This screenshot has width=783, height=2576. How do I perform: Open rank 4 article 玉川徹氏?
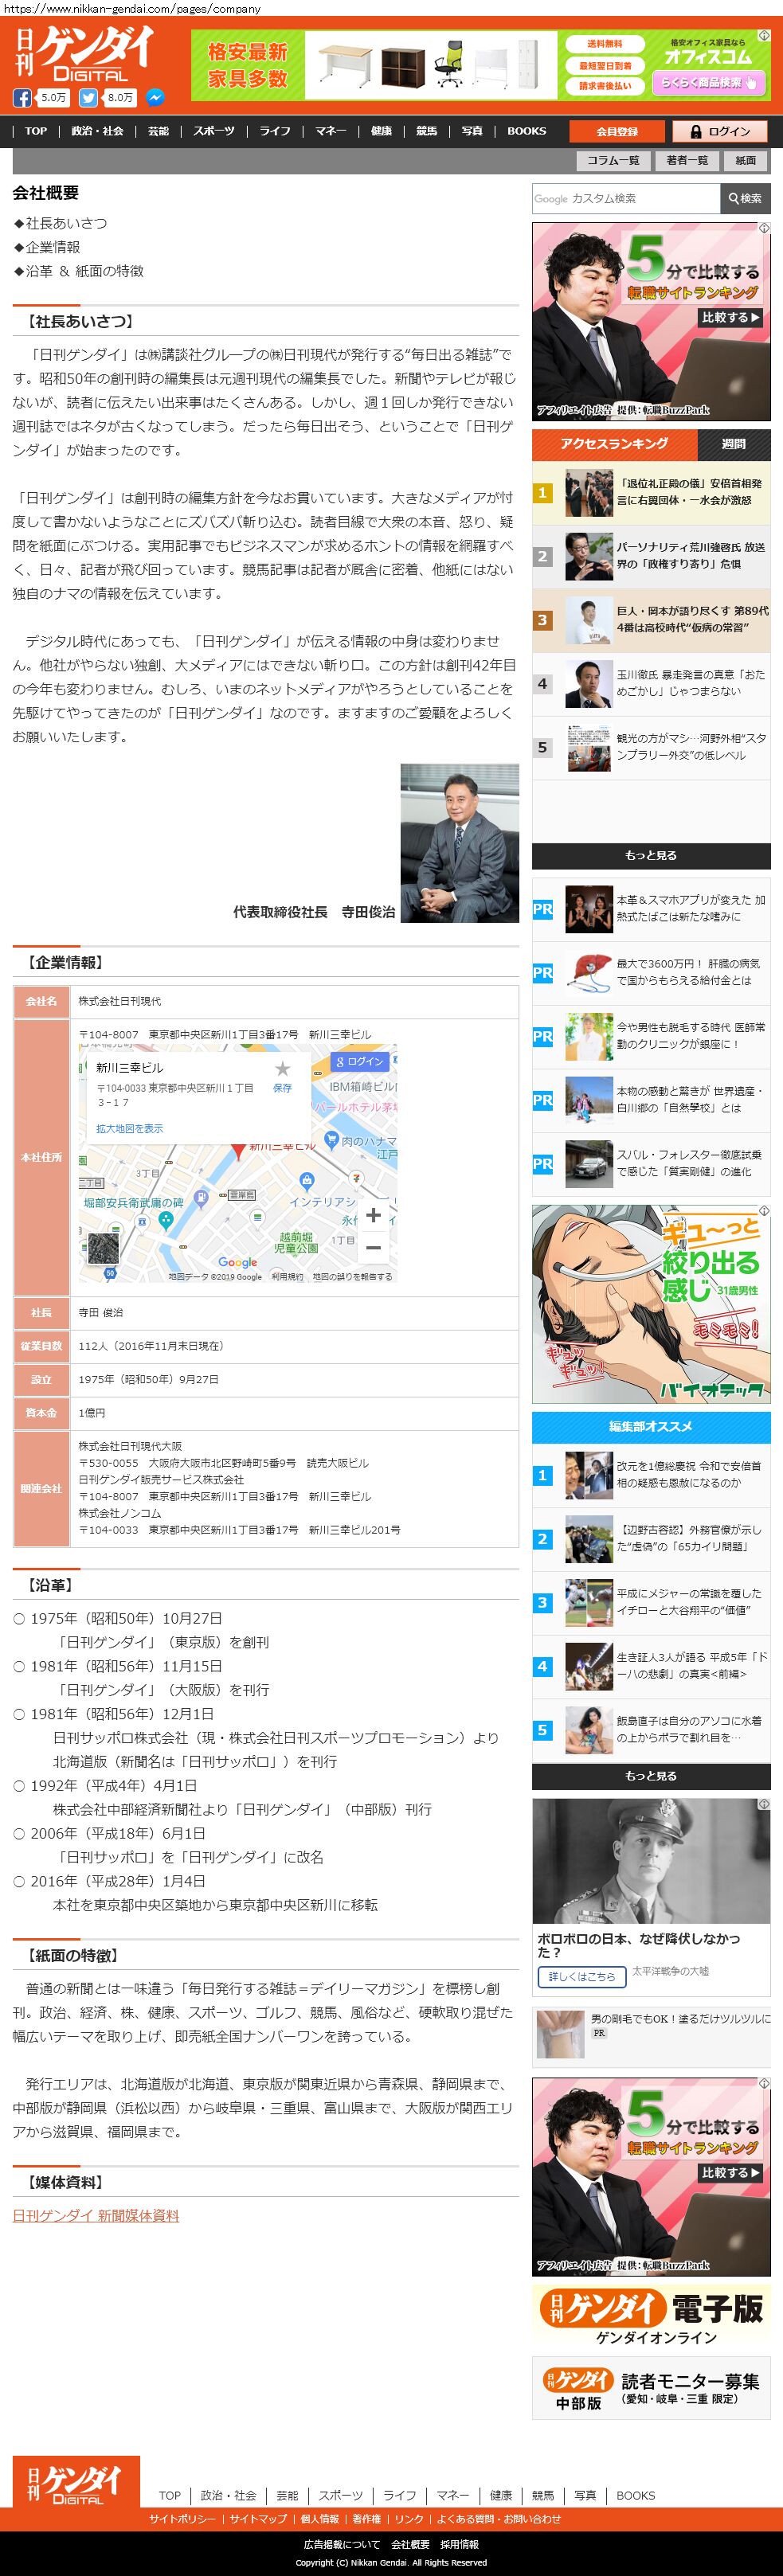(x=651, y=684)
